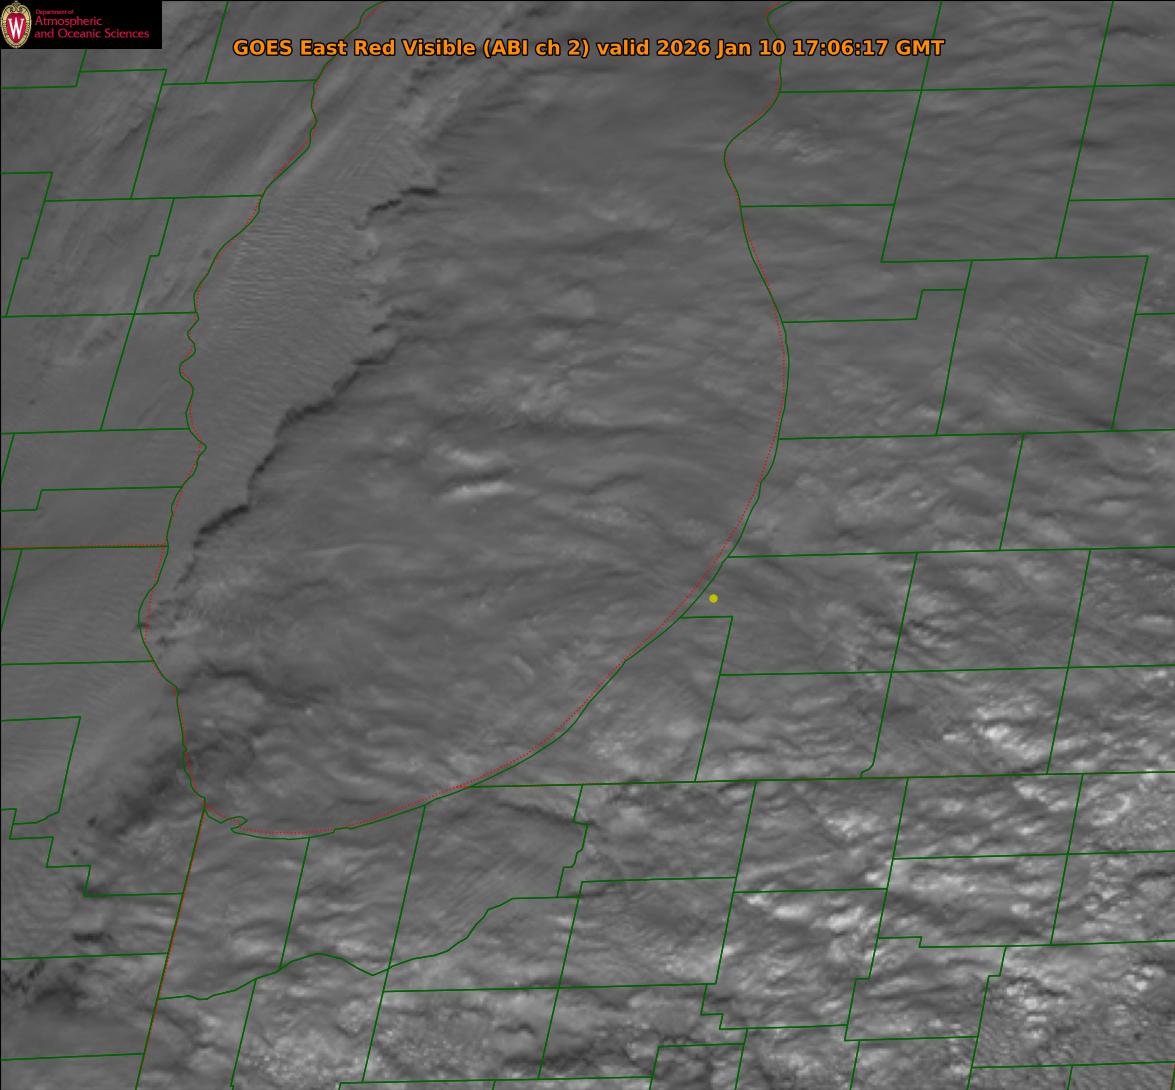
Task: Click the "ABI ch 2" channel label
Action: click(x=536, y=47)
